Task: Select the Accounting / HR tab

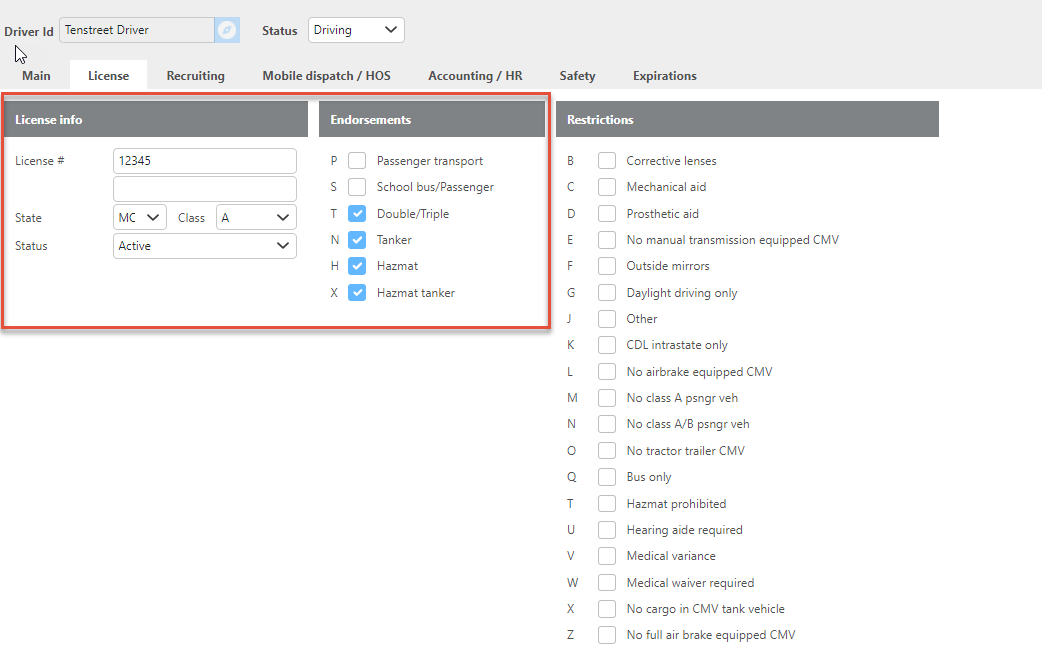Action: (475, 76)
